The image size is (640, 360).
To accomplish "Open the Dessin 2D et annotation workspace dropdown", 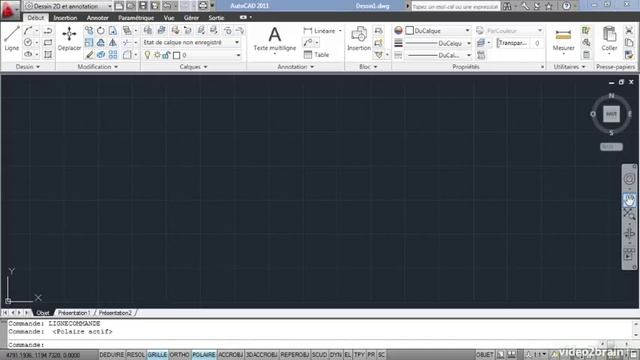I will click(x=69, y=6).
